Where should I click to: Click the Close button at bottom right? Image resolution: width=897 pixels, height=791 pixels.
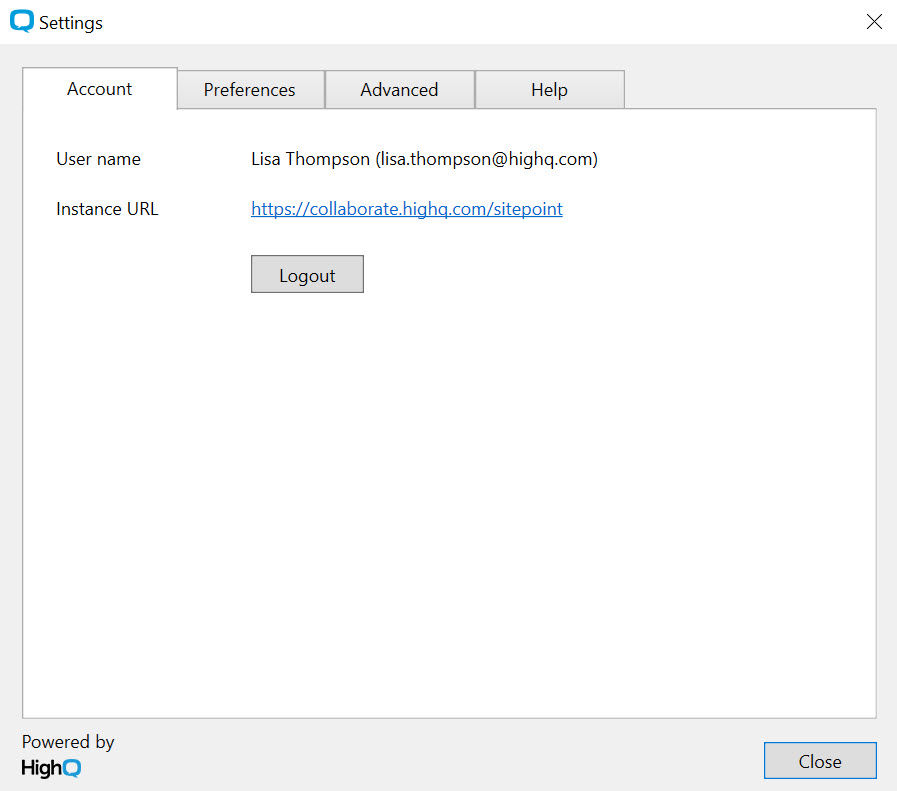pyautogui.click(x=819, y=761)
